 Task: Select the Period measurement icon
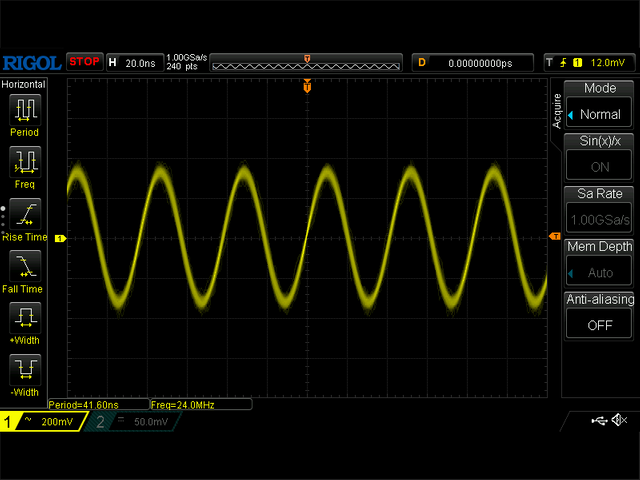[25, 108]
